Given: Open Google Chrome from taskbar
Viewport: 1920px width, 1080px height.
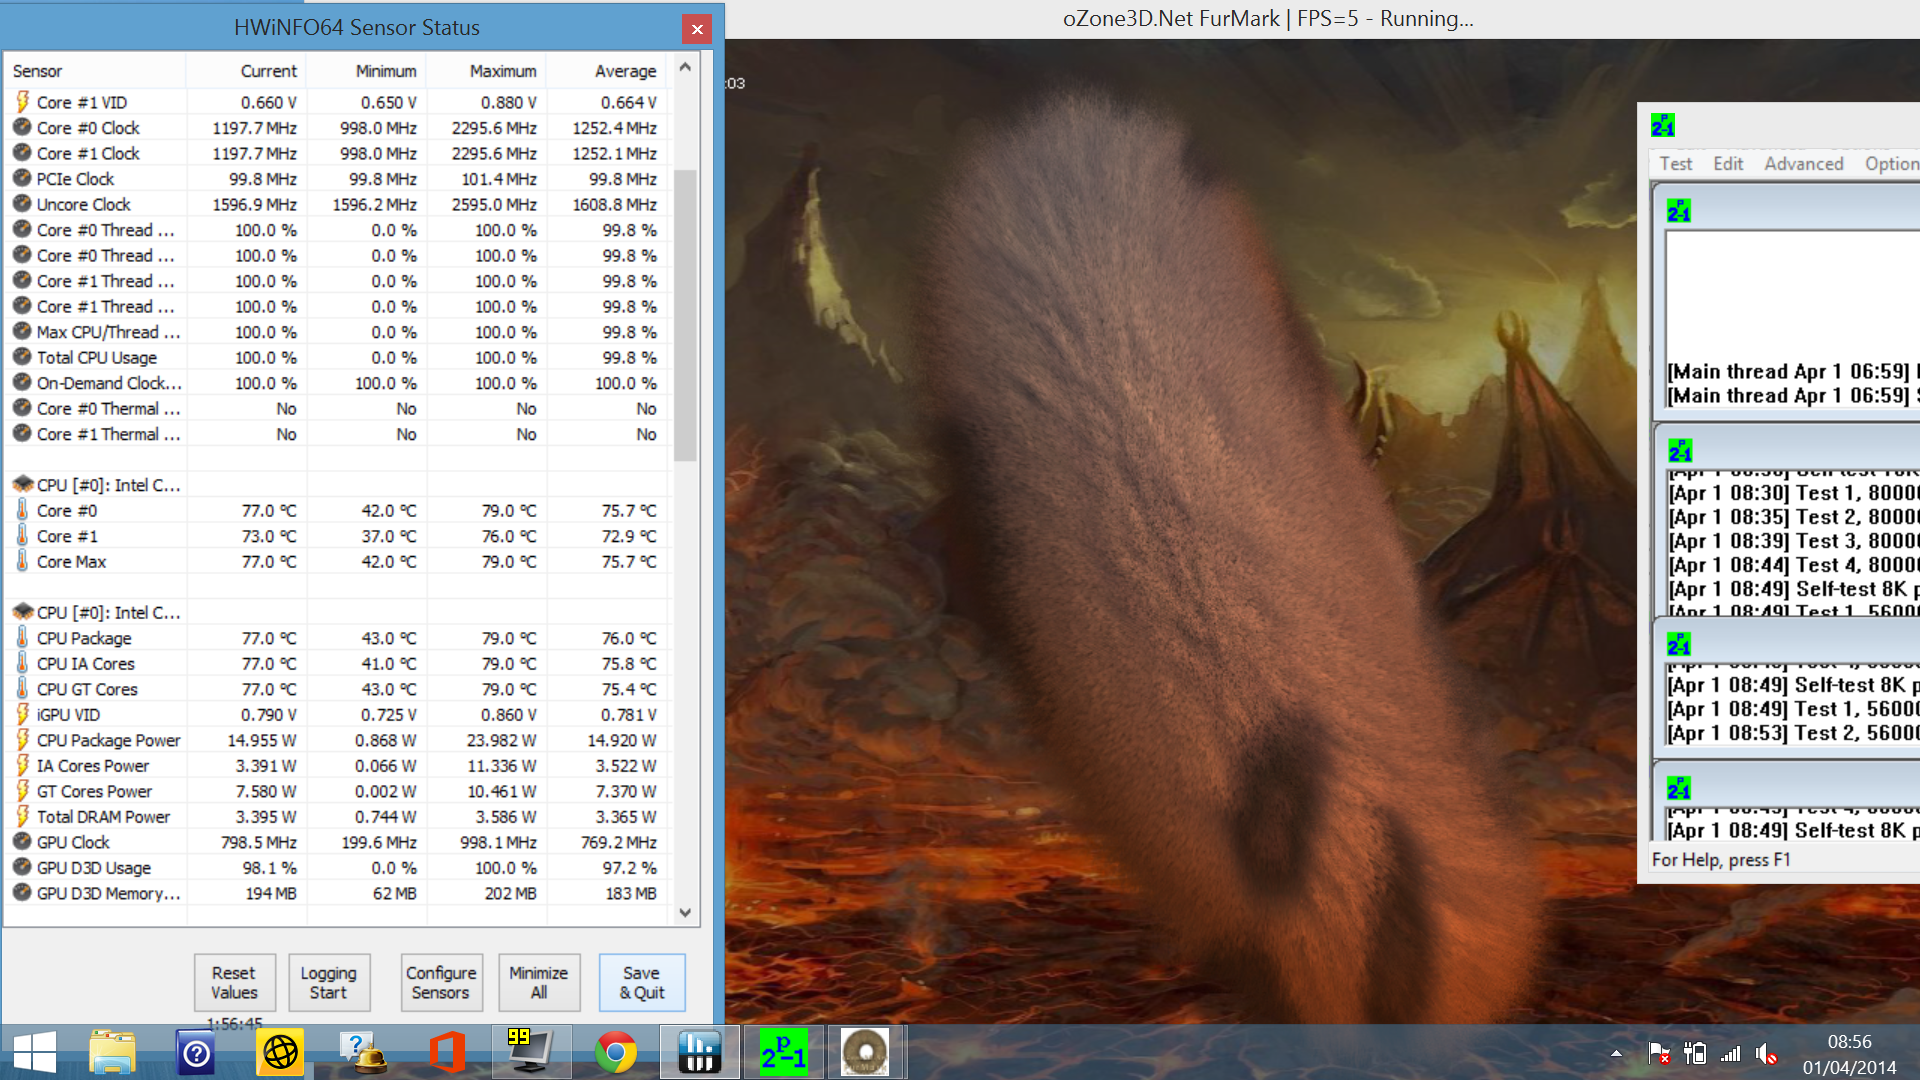Looking at the screenshot, I should click(615, 1052).
